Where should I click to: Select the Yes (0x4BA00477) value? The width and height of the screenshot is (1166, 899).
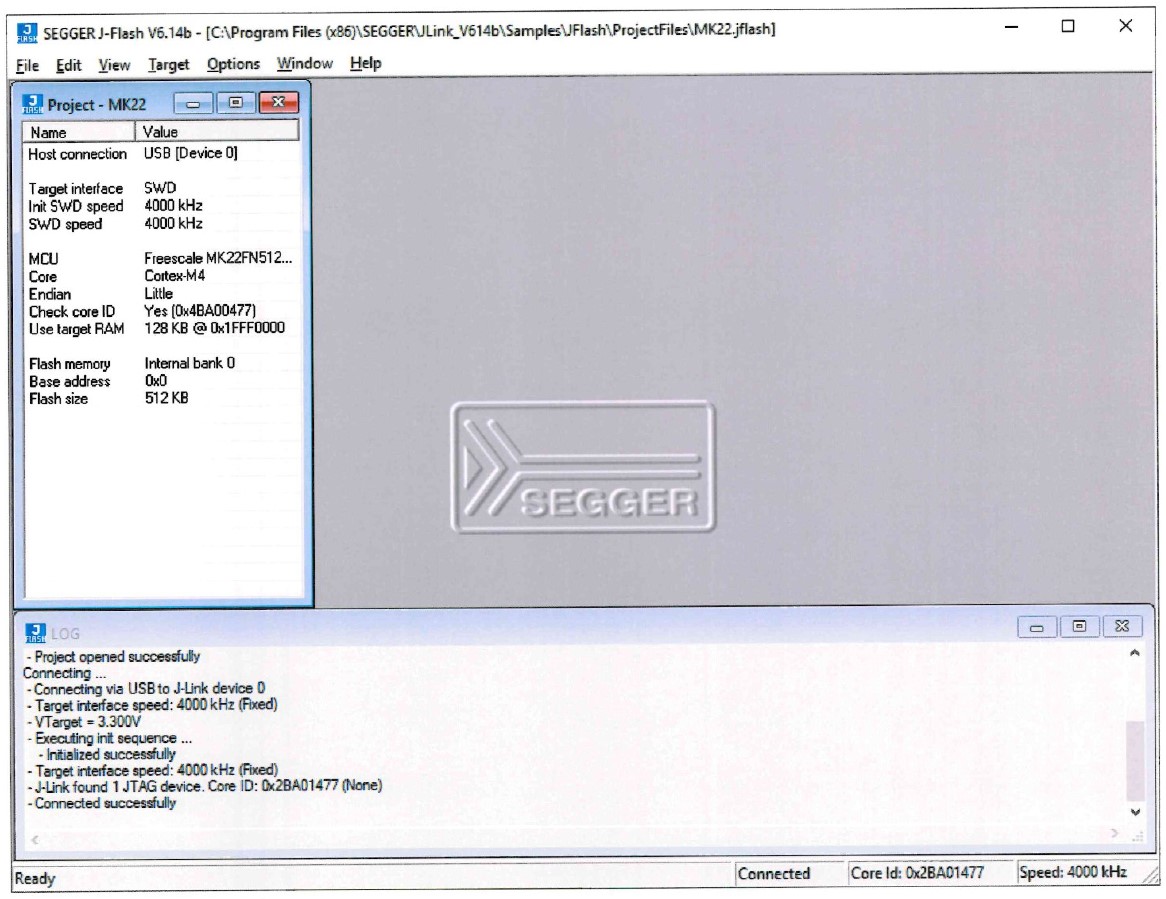tap(200, 311)
